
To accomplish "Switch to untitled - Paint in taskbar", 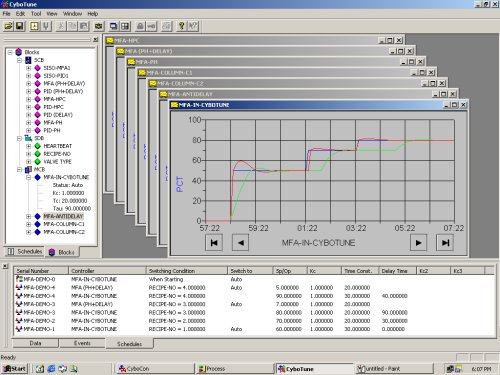I will (x=394, y=369).
